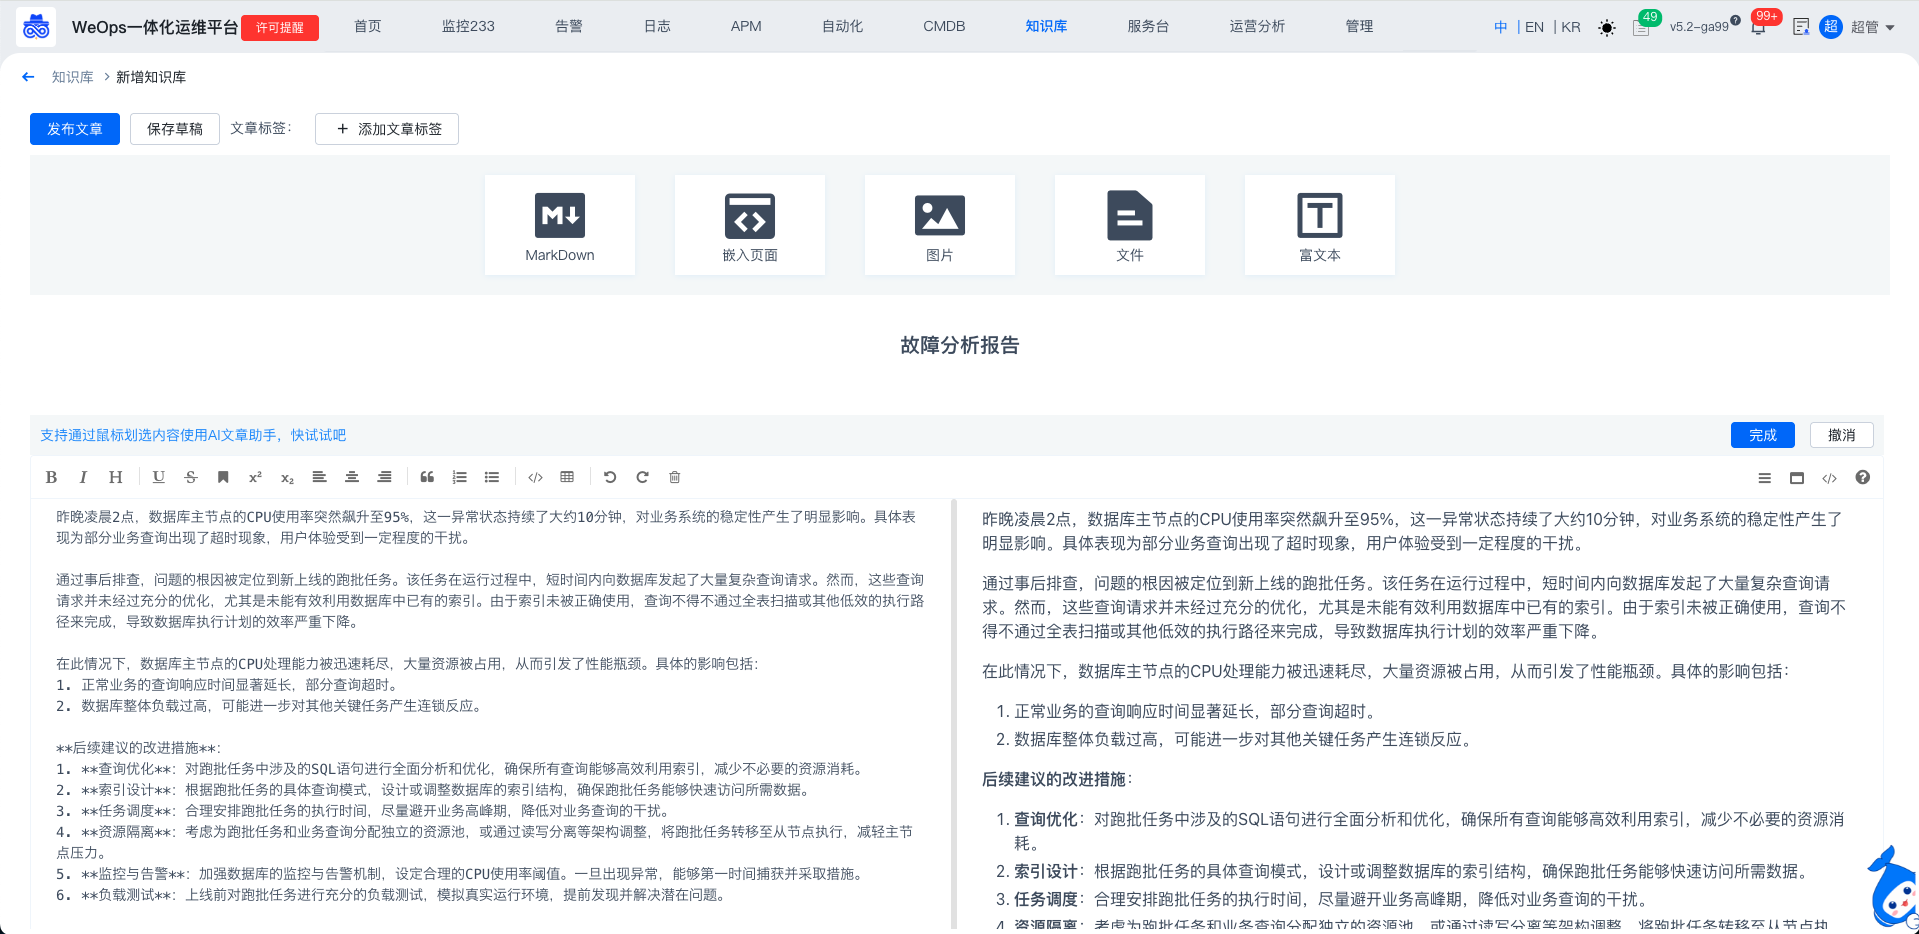Apply strikethrough formatting
Image resolution: width=1919 pixels, height=934 pixels.
tap(191, 478)
